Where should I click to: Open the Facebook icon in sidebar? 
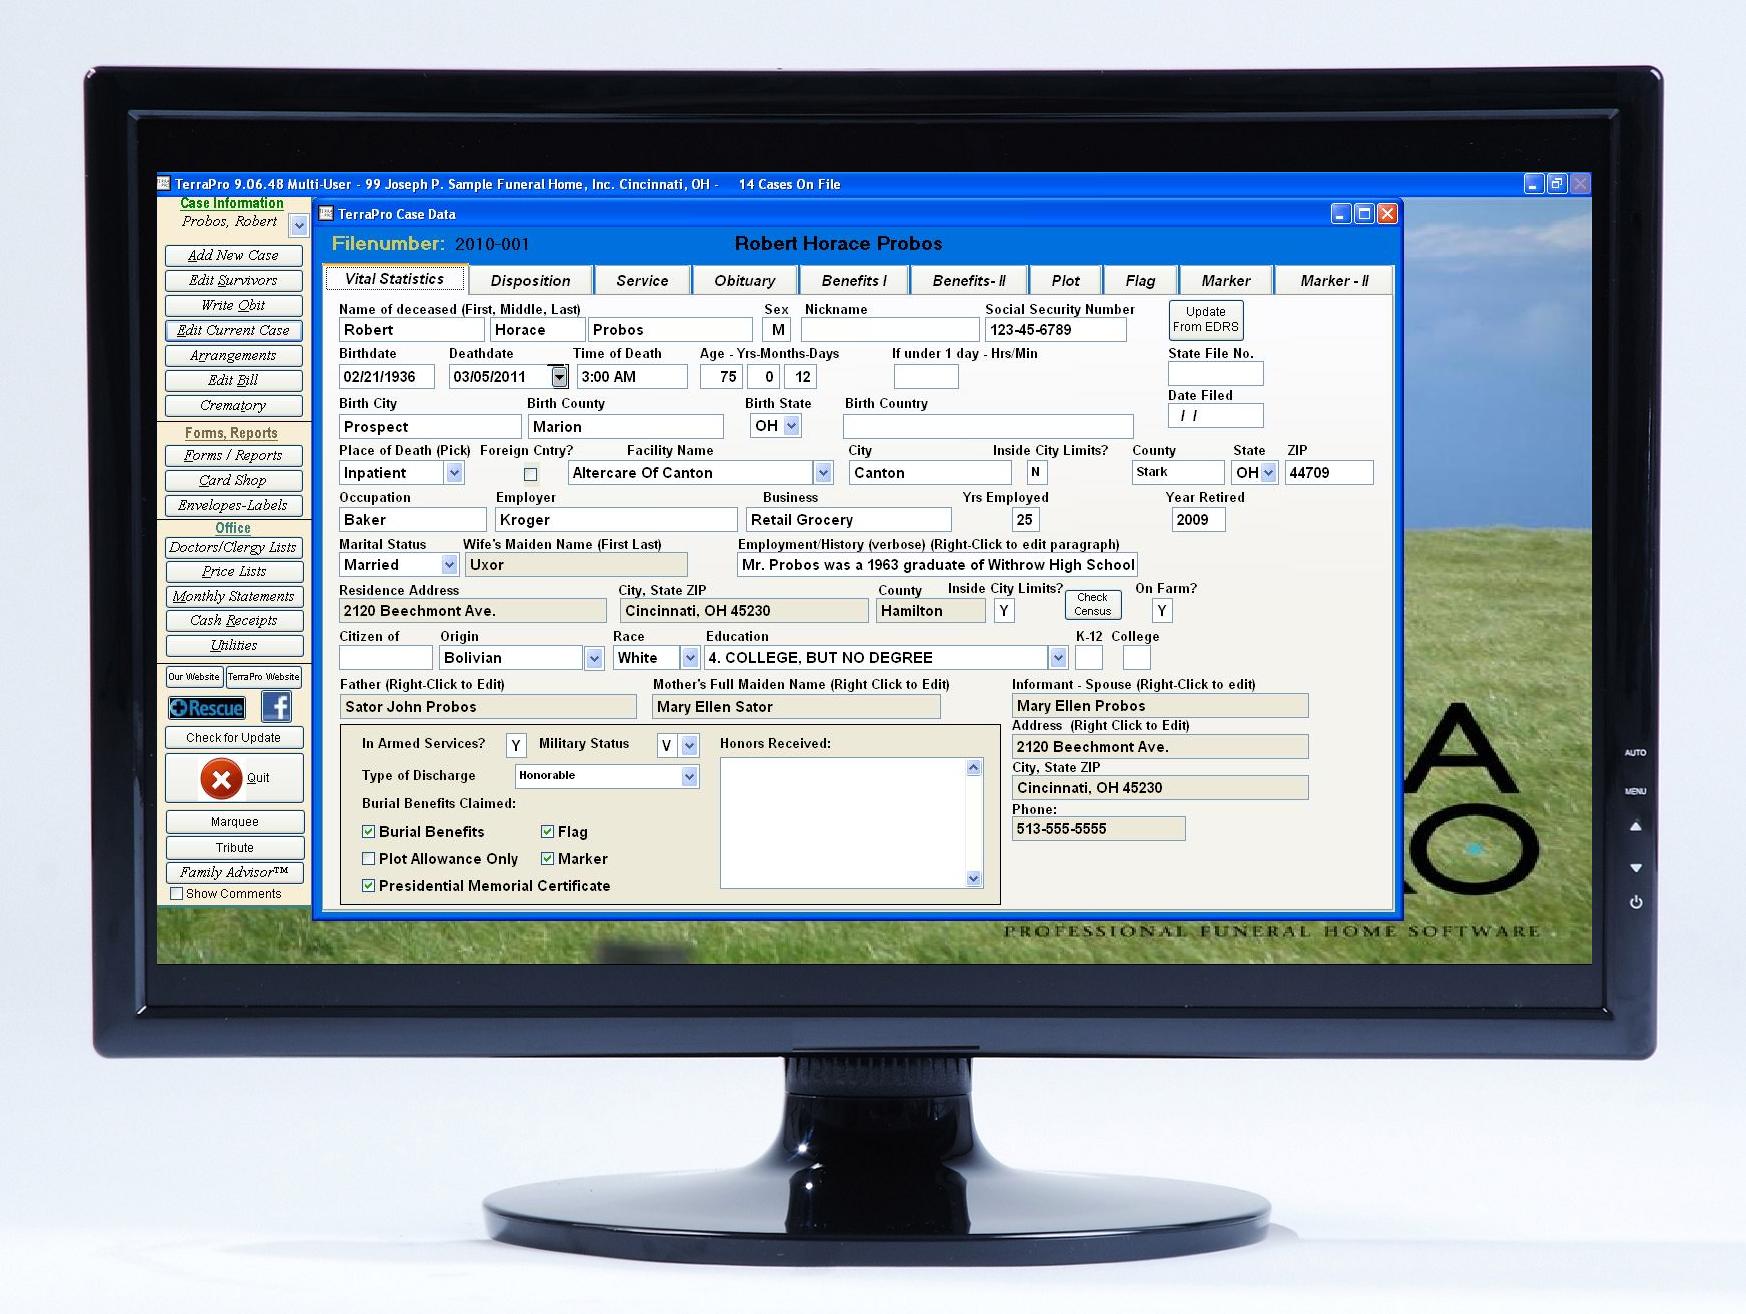[x=277, y=707]
